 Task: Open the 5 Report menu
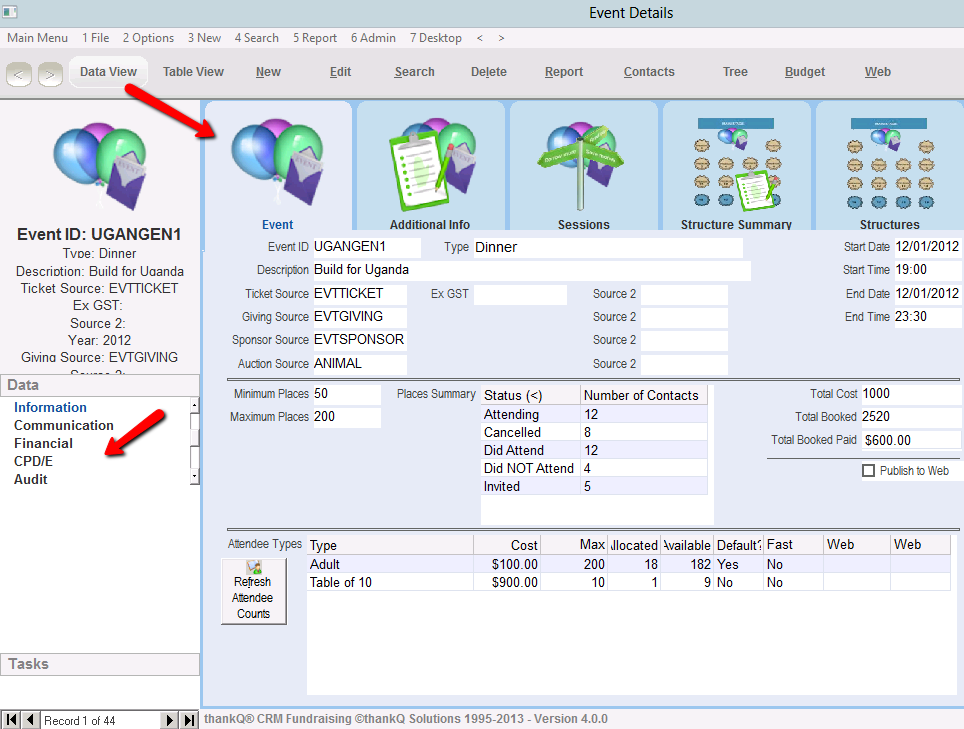[314, 38]
